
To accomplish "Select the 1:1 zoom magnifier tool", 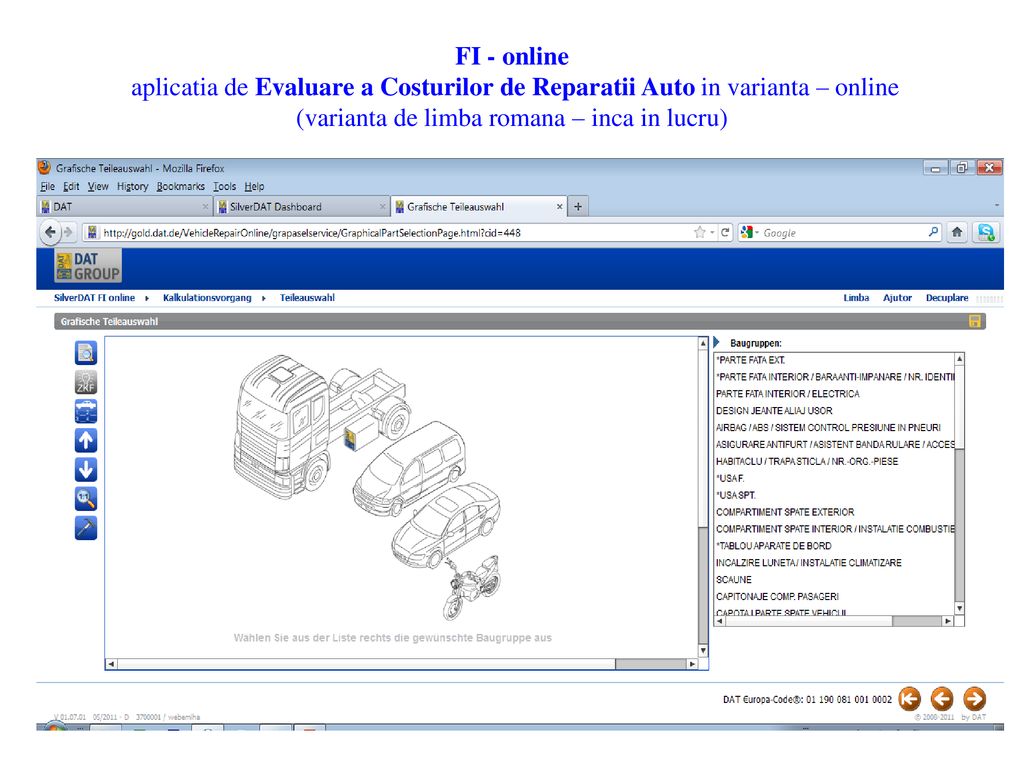I will [x=86, y=498].
